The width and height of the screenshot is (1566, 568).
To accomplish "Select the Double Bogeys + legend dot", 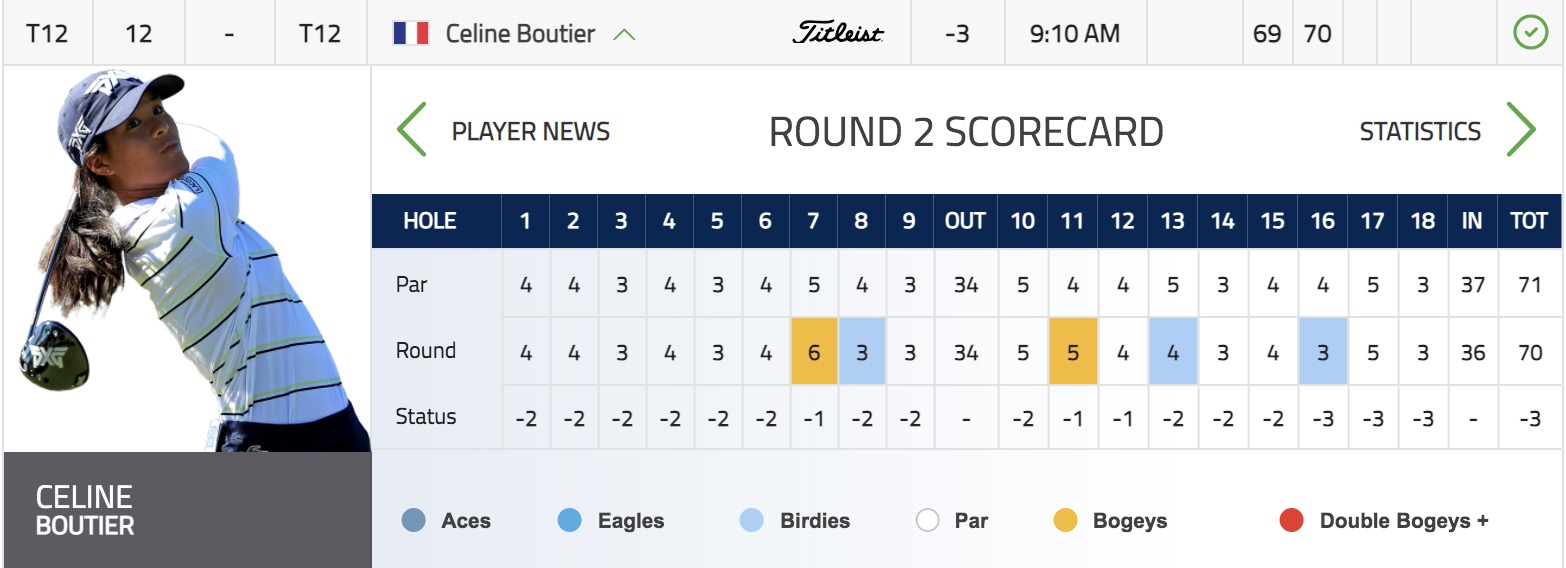I will coord(1292,520).
